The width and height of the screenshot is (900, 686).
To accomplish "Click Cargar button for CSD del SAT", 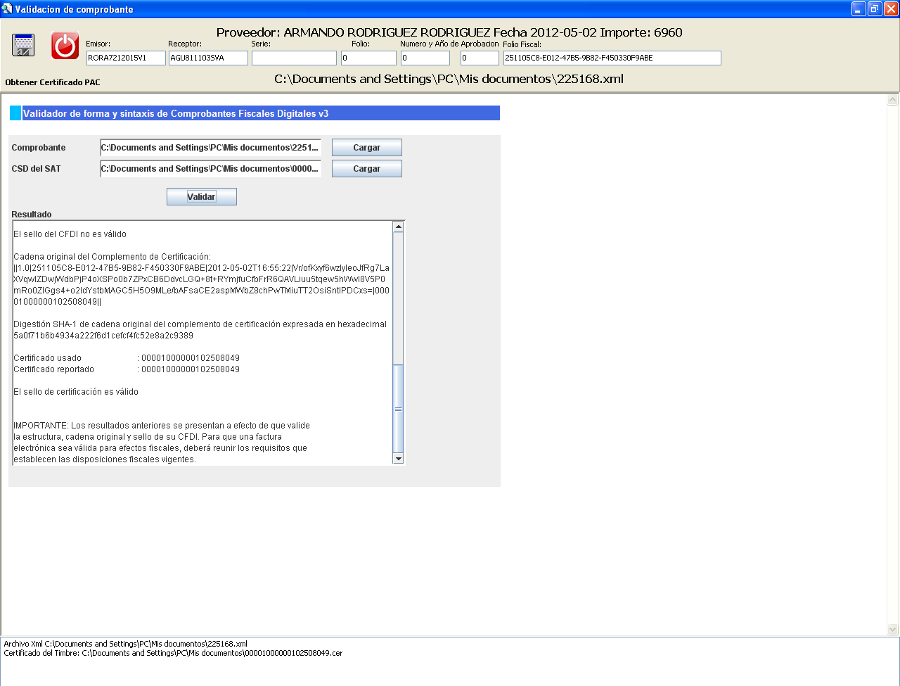I will pos(366,169).
